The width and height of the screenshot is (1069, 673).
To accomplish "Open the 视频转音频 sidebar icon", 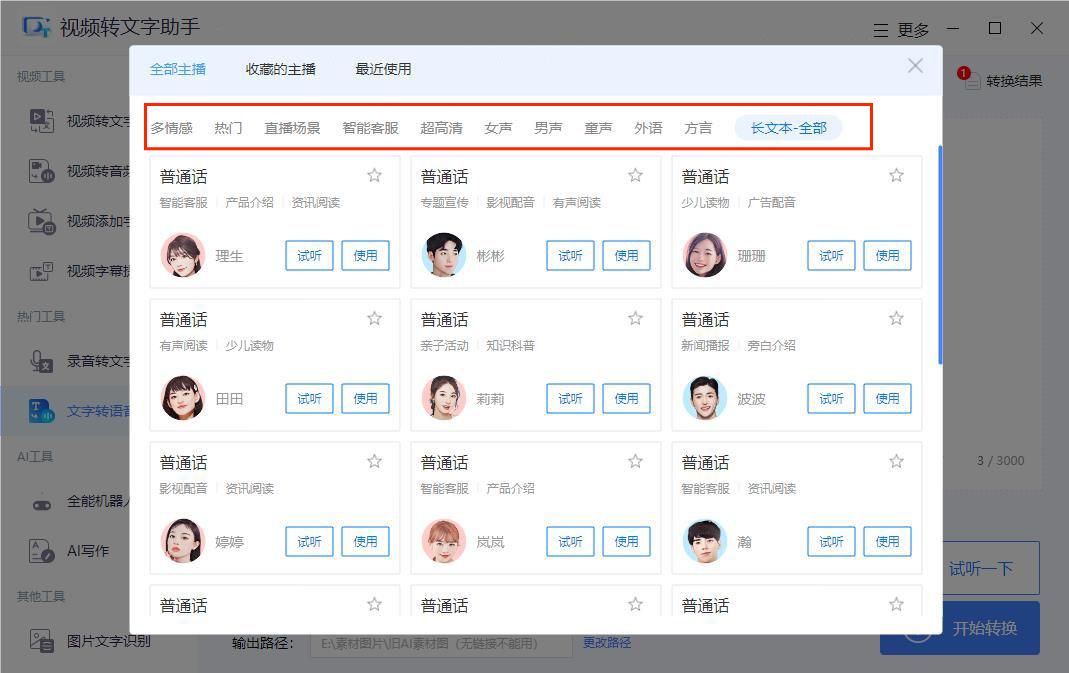I will pos(42,170).
